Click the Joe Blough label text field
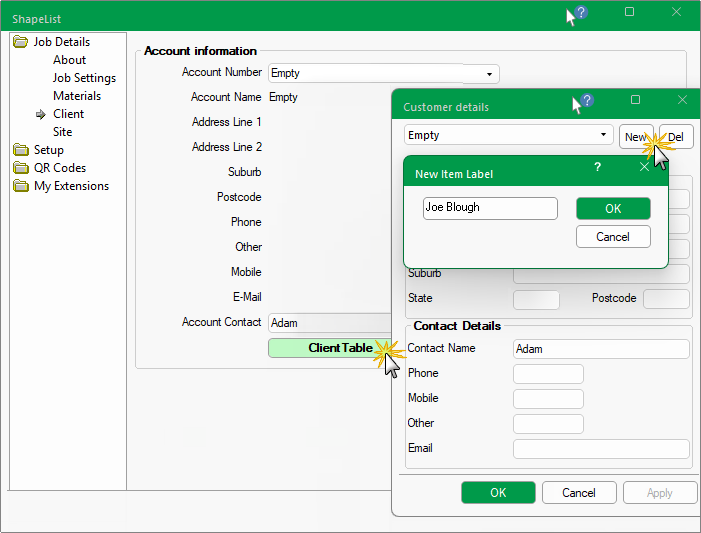The height and width of the screenshot is (533, 701). pyautogui.click(x=490, y=208)
